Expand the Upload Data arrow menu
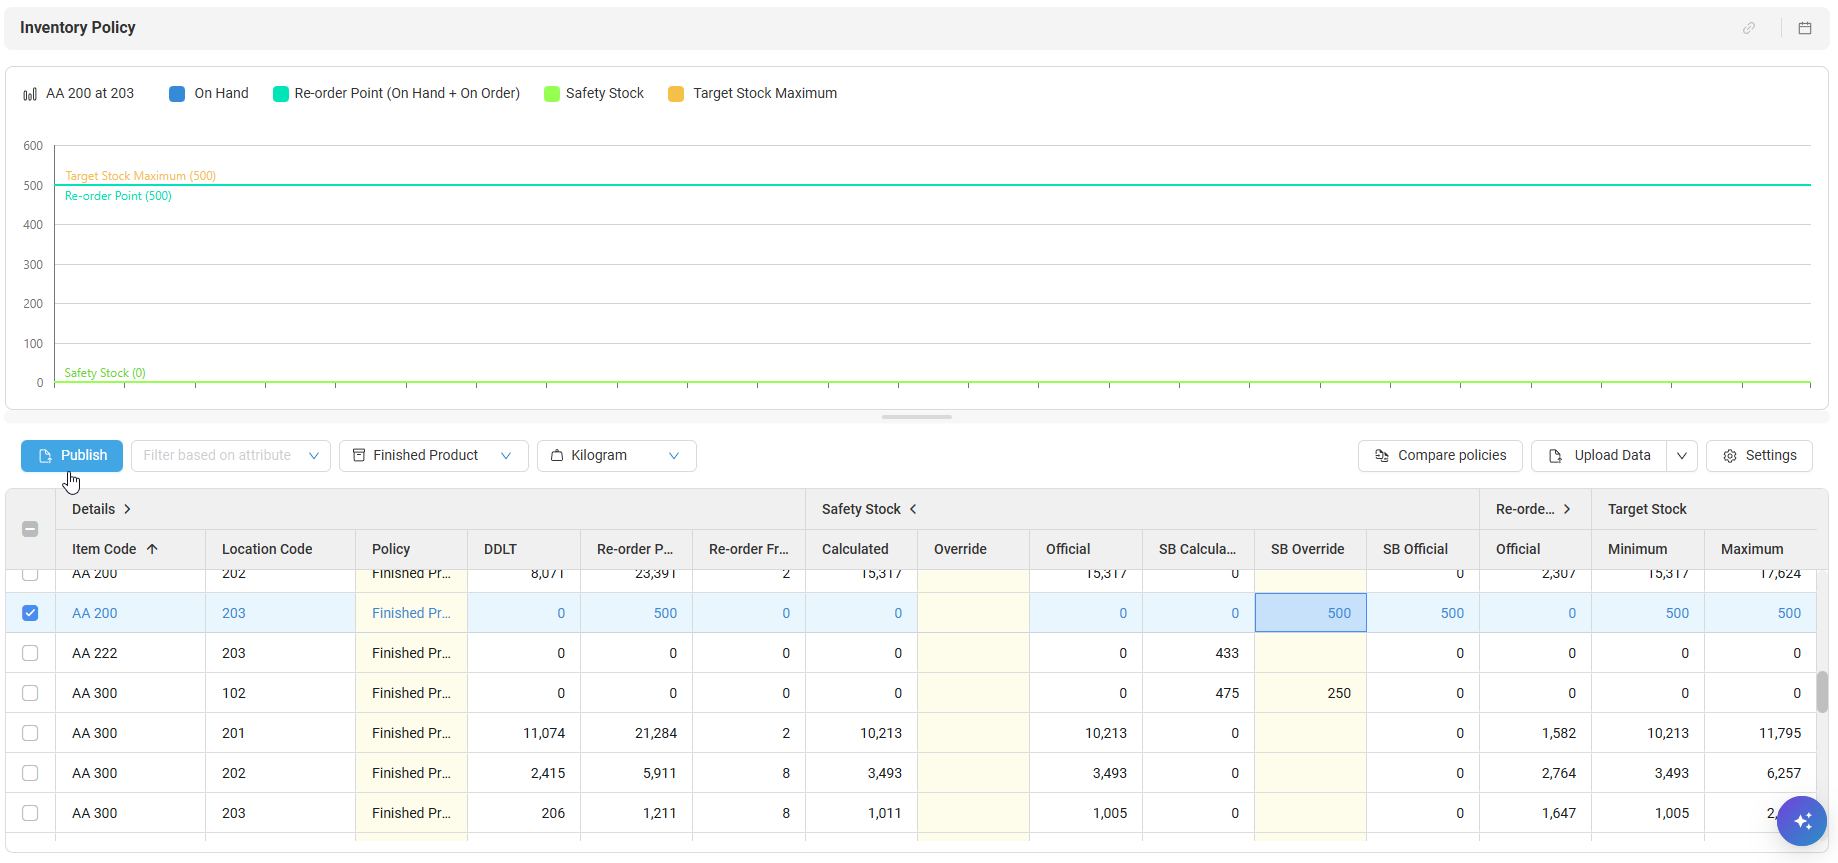Screen dimensions: 1838x863 pos(1682,456)
